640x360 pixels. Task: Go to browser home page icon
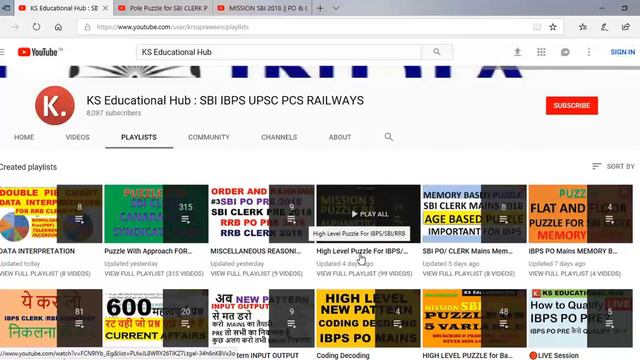point(58,27)
